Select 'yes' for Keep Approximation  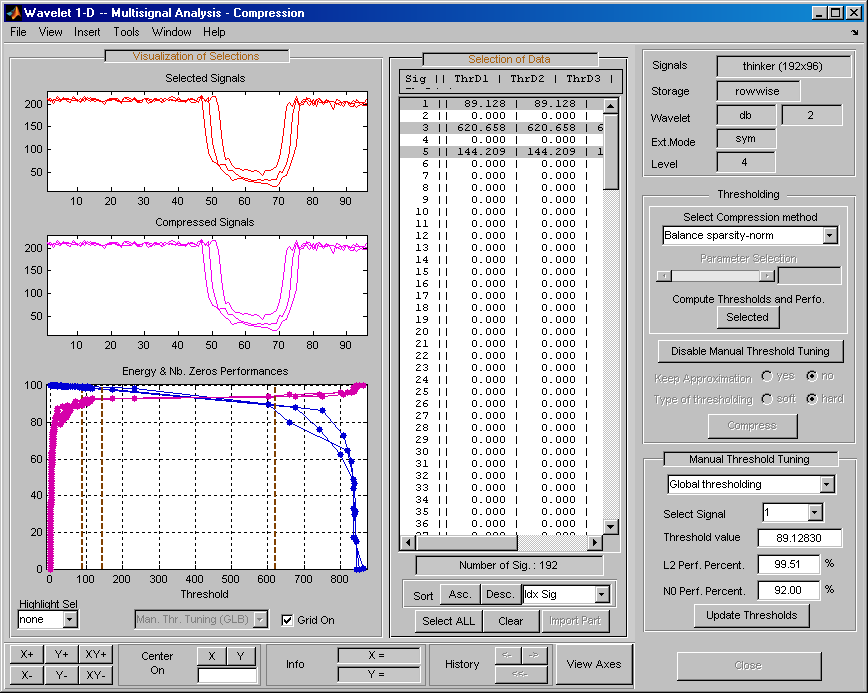click(x=768, y=377)
